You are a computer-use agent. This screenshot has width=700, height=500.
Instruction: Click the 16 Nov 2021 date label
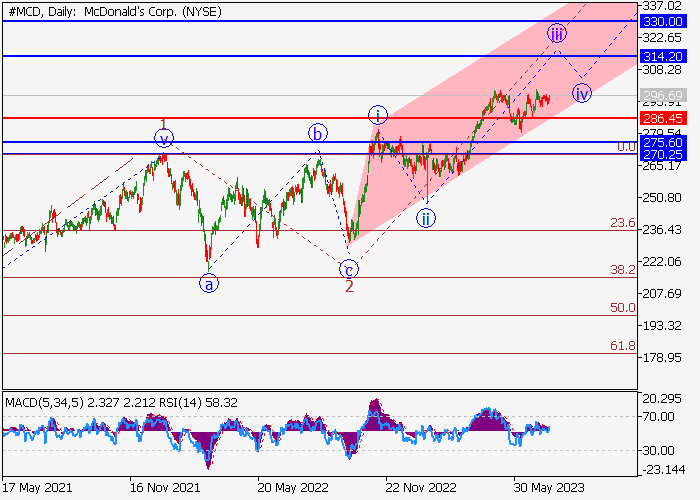coord(165,487)
